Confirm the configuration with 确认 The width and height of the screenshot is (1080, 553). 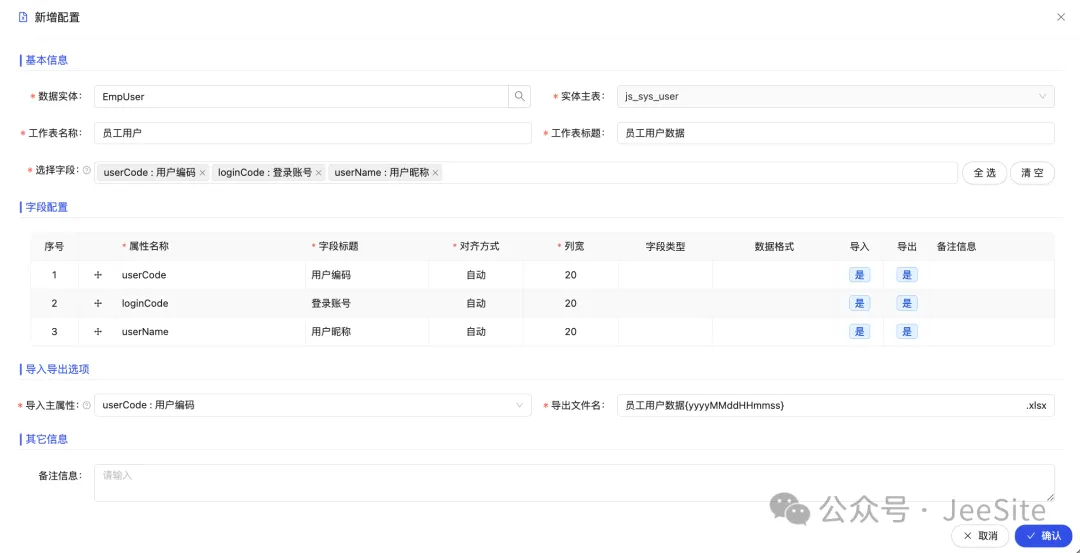[1043, 536]
